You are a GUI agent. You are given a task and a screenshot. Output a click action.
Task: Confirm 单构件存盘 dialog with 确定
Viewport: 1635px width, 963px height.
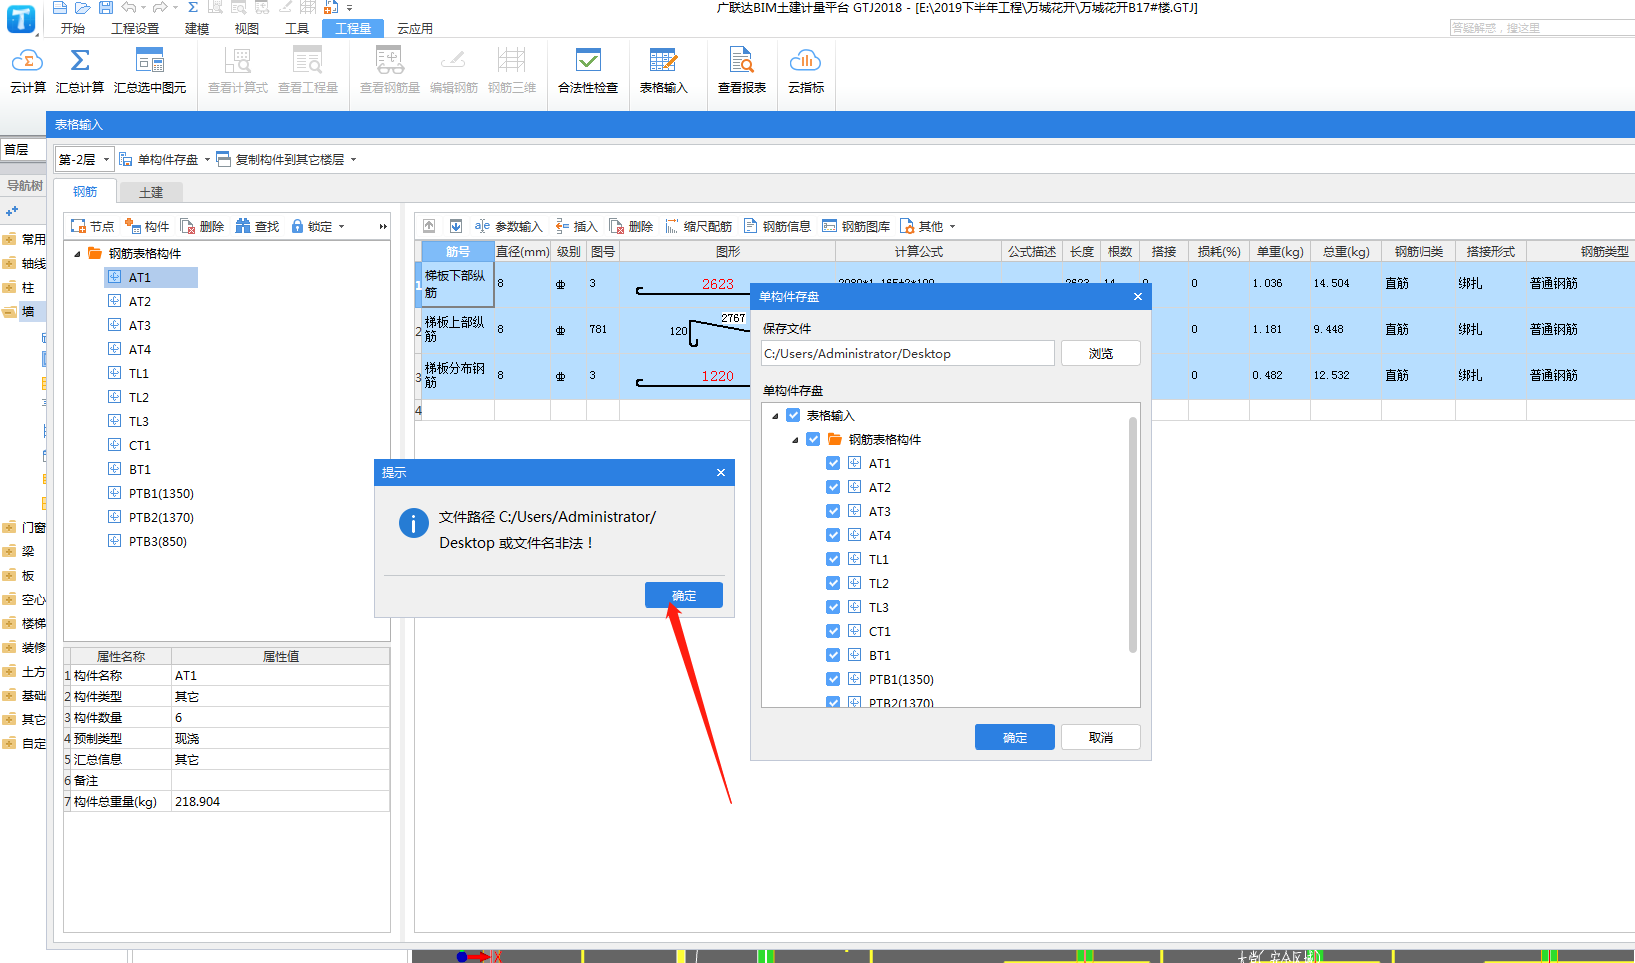pos(1015,738)
